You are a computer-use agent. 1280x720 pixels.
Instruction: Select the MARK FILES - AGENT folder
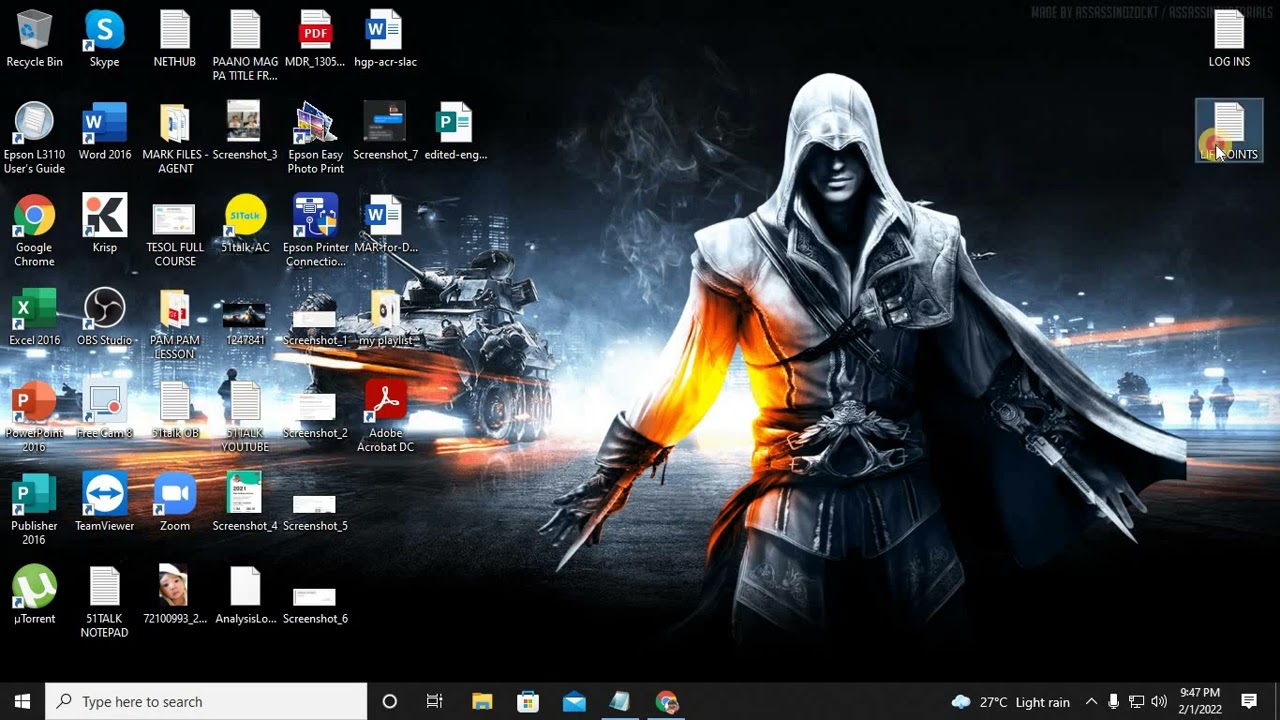(175, 139)
